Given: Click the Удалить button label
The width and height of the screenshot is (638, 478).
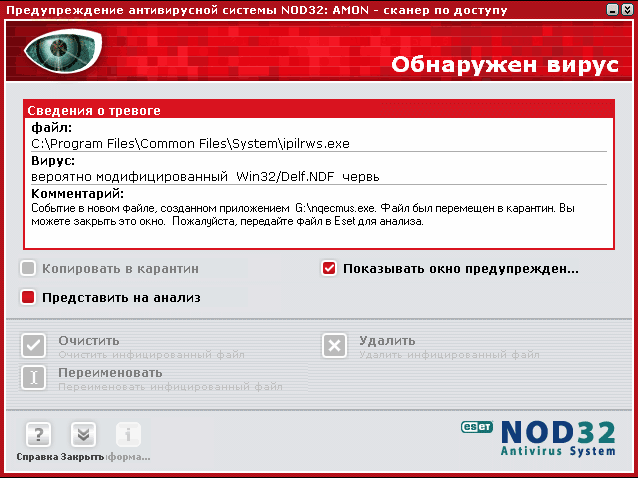Looking at the screenshot, I should tap(387, 340).
